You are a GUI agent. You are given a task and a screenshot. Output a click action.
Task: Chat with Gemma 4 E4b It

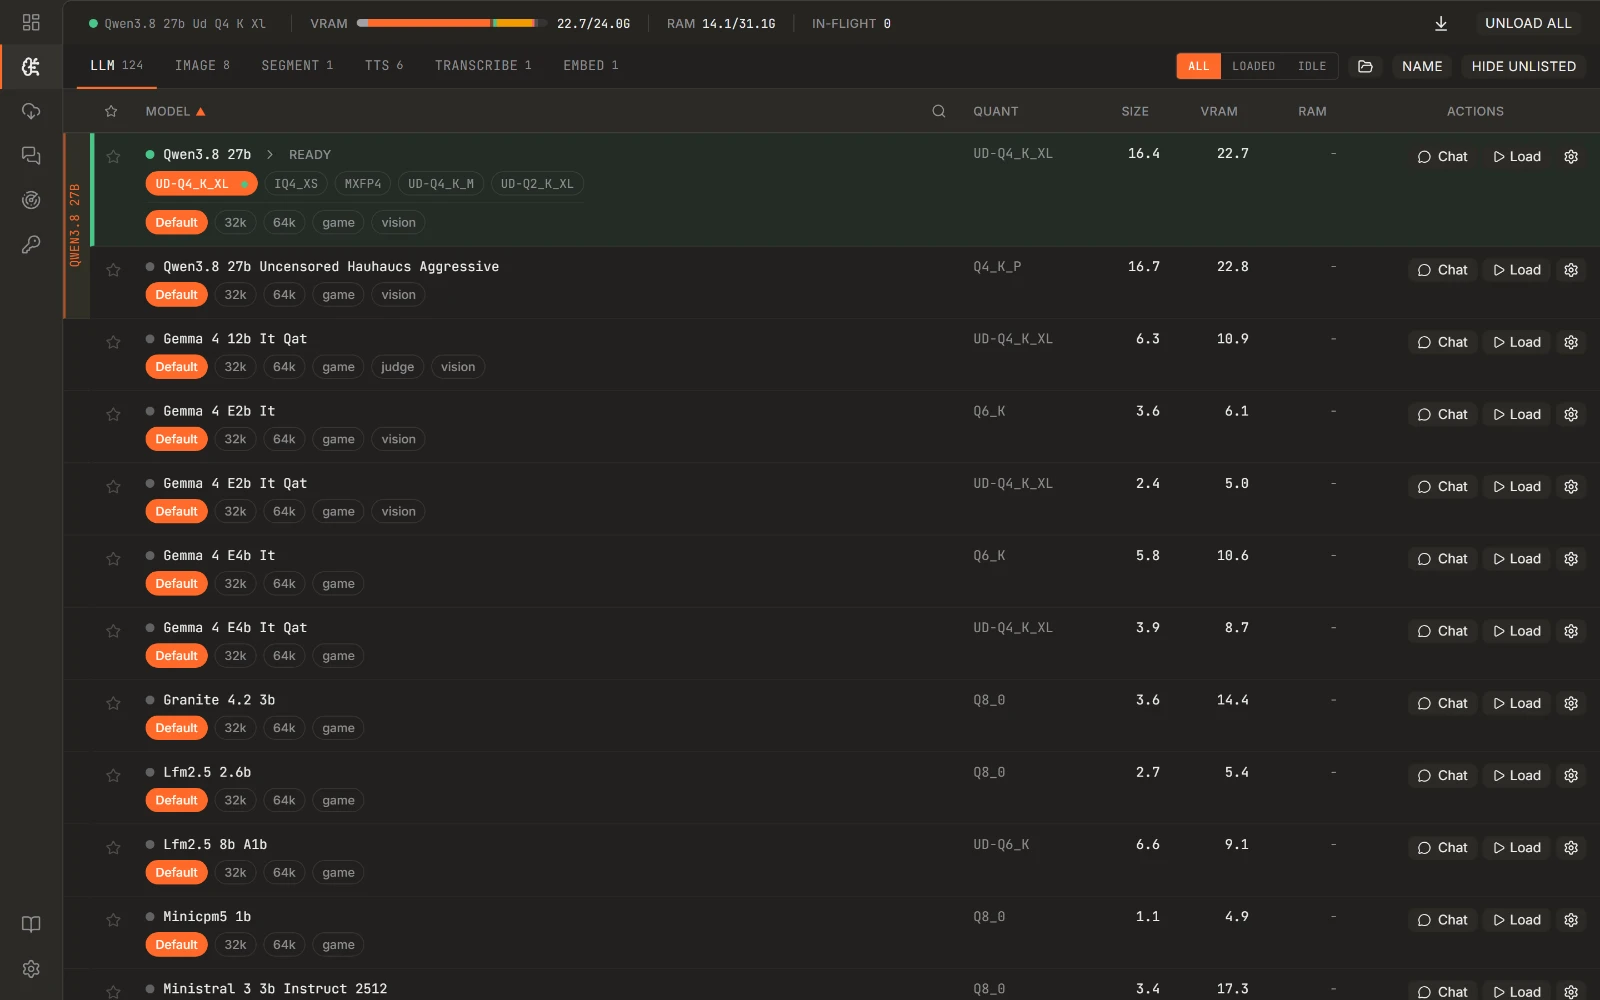[1442, 559]
